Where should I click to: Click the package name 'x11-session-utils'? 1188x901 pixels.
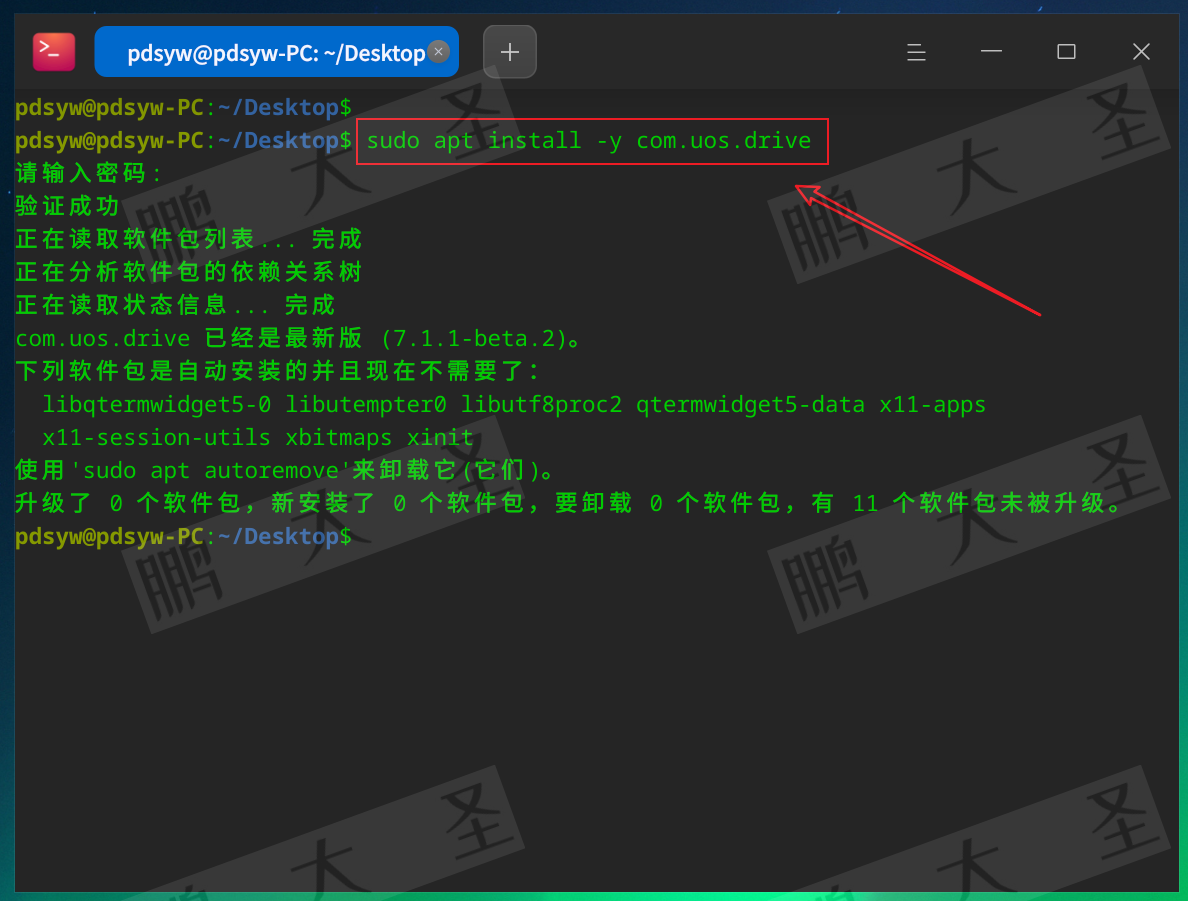pos(156,437)
